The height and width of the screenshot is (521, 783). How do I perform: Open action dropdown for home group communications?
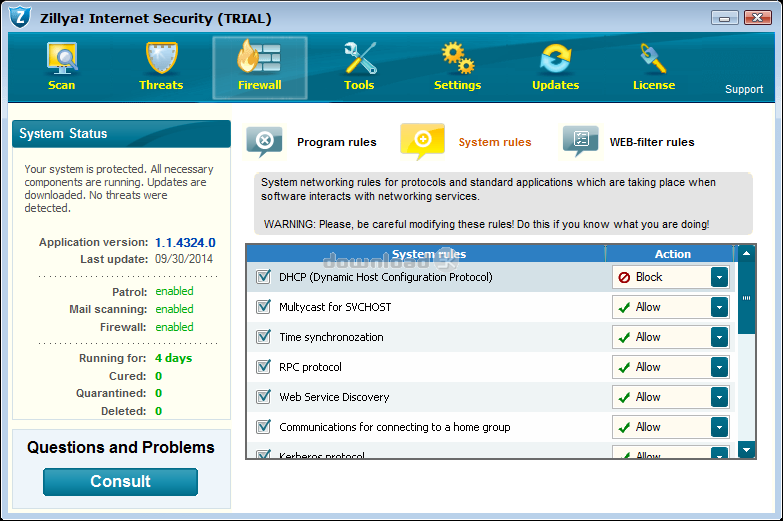coord(719,427)
